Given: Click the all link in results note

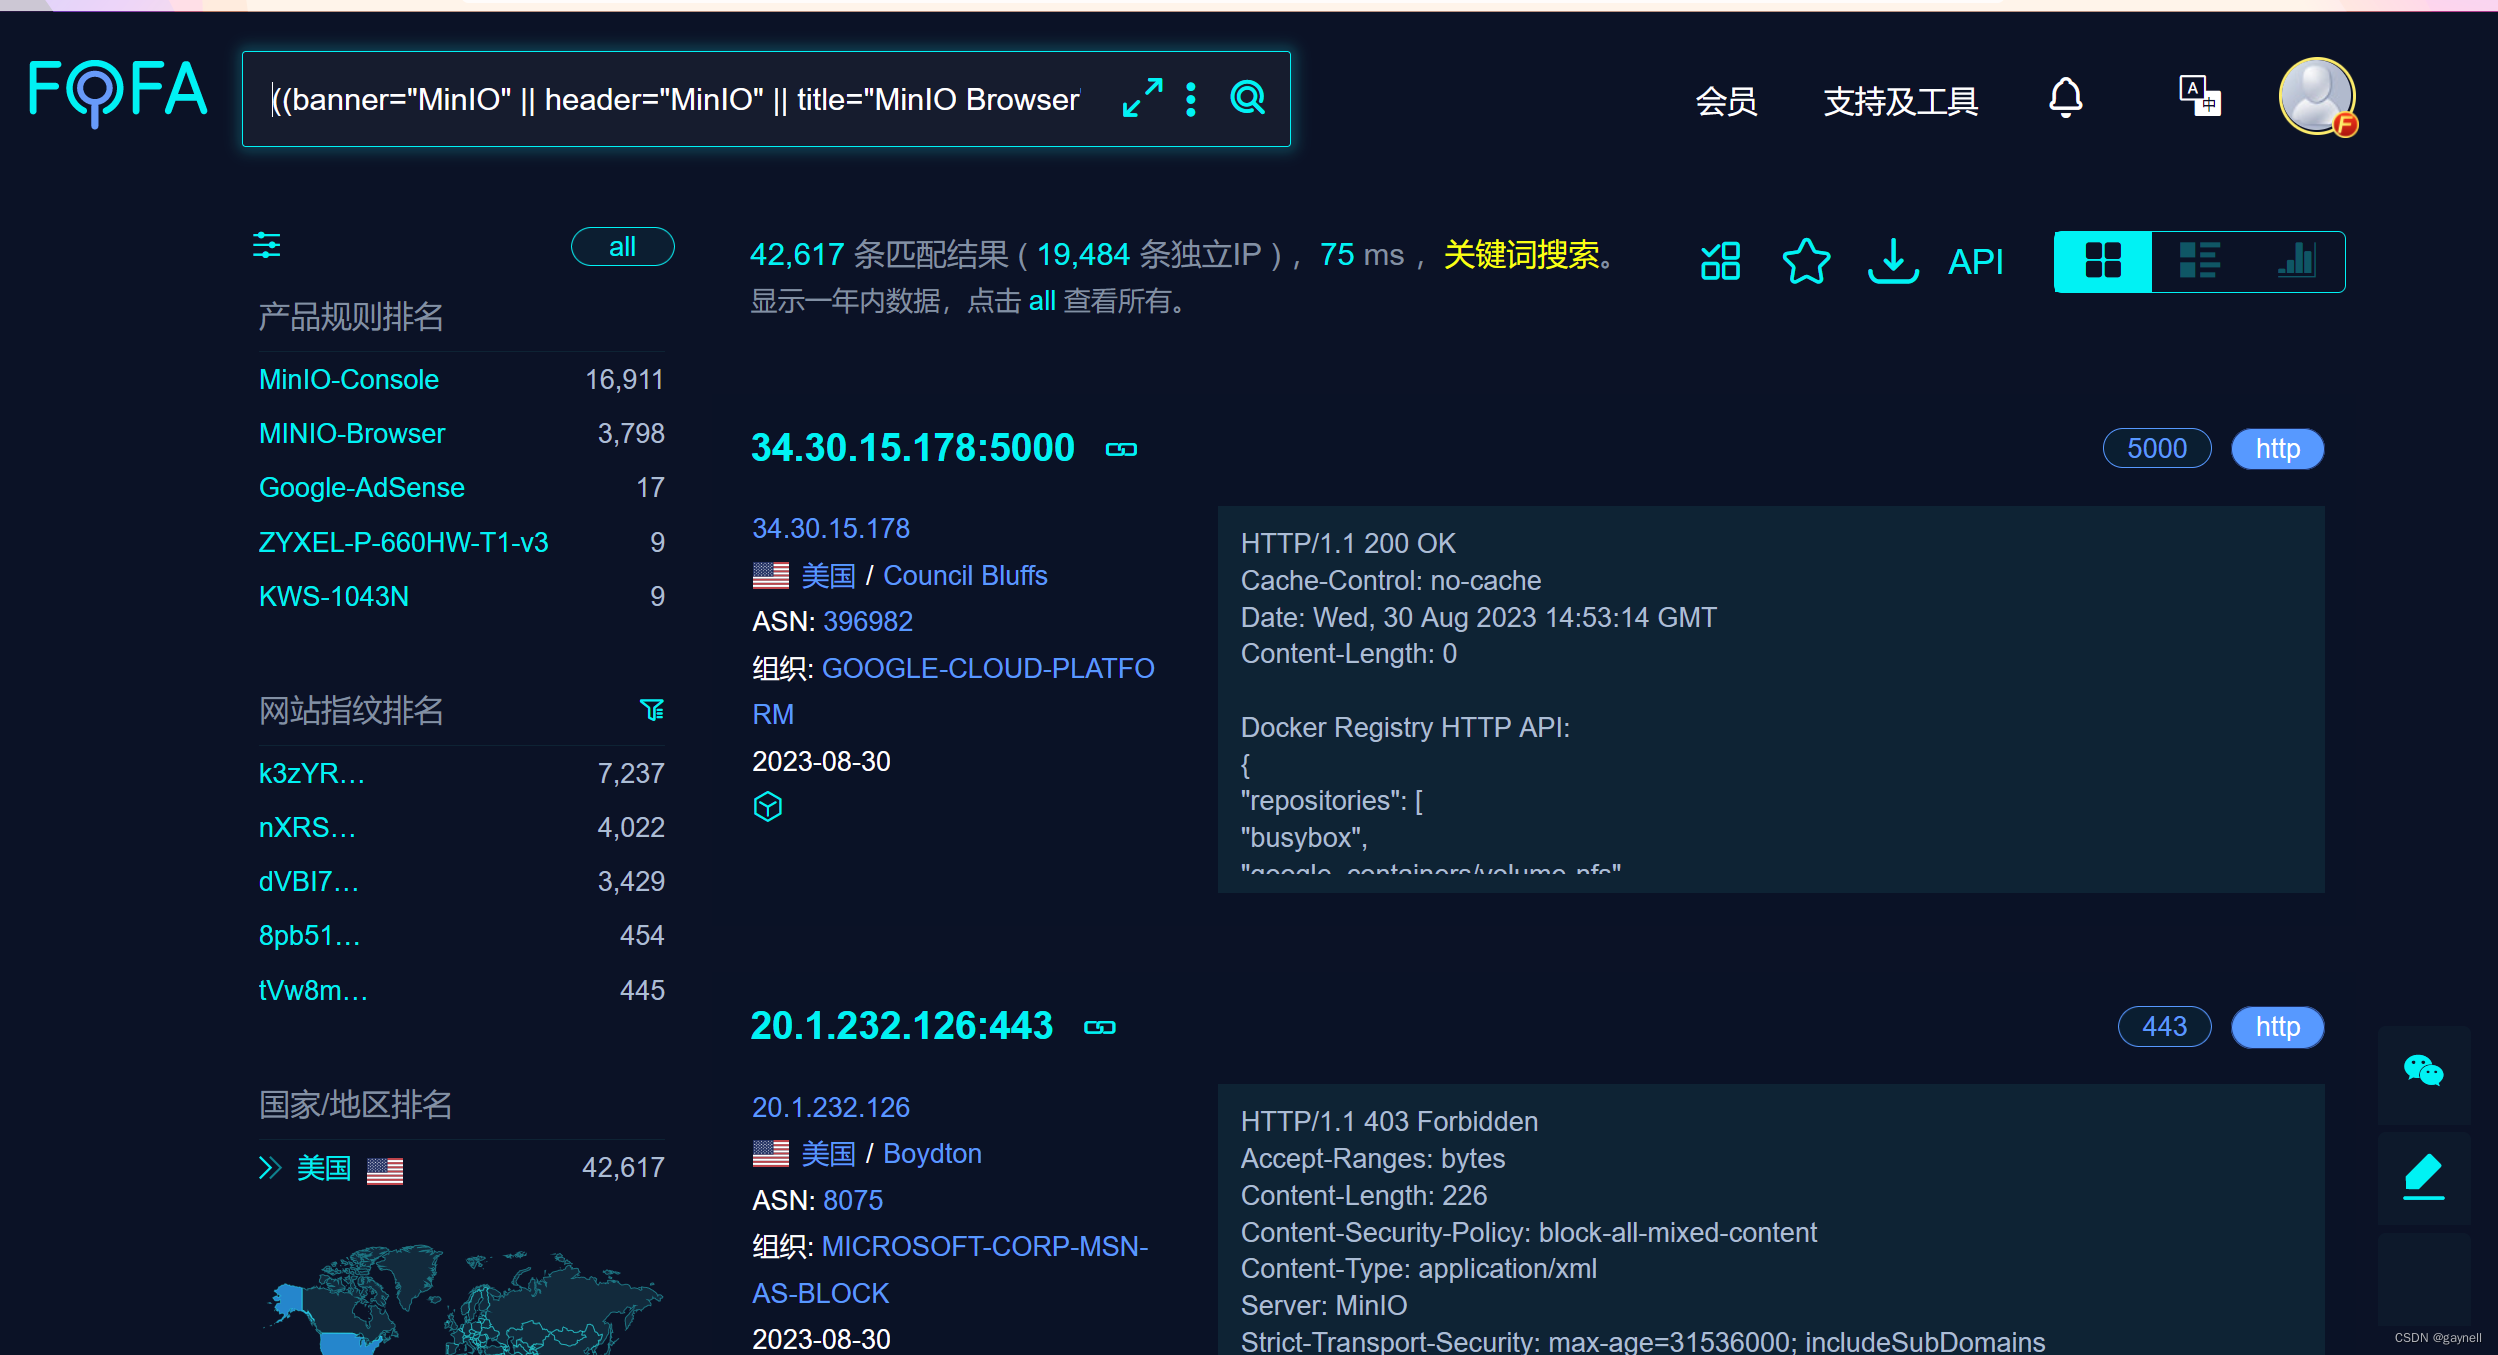Looking at the screenshot, I should tap(1042, 301).
